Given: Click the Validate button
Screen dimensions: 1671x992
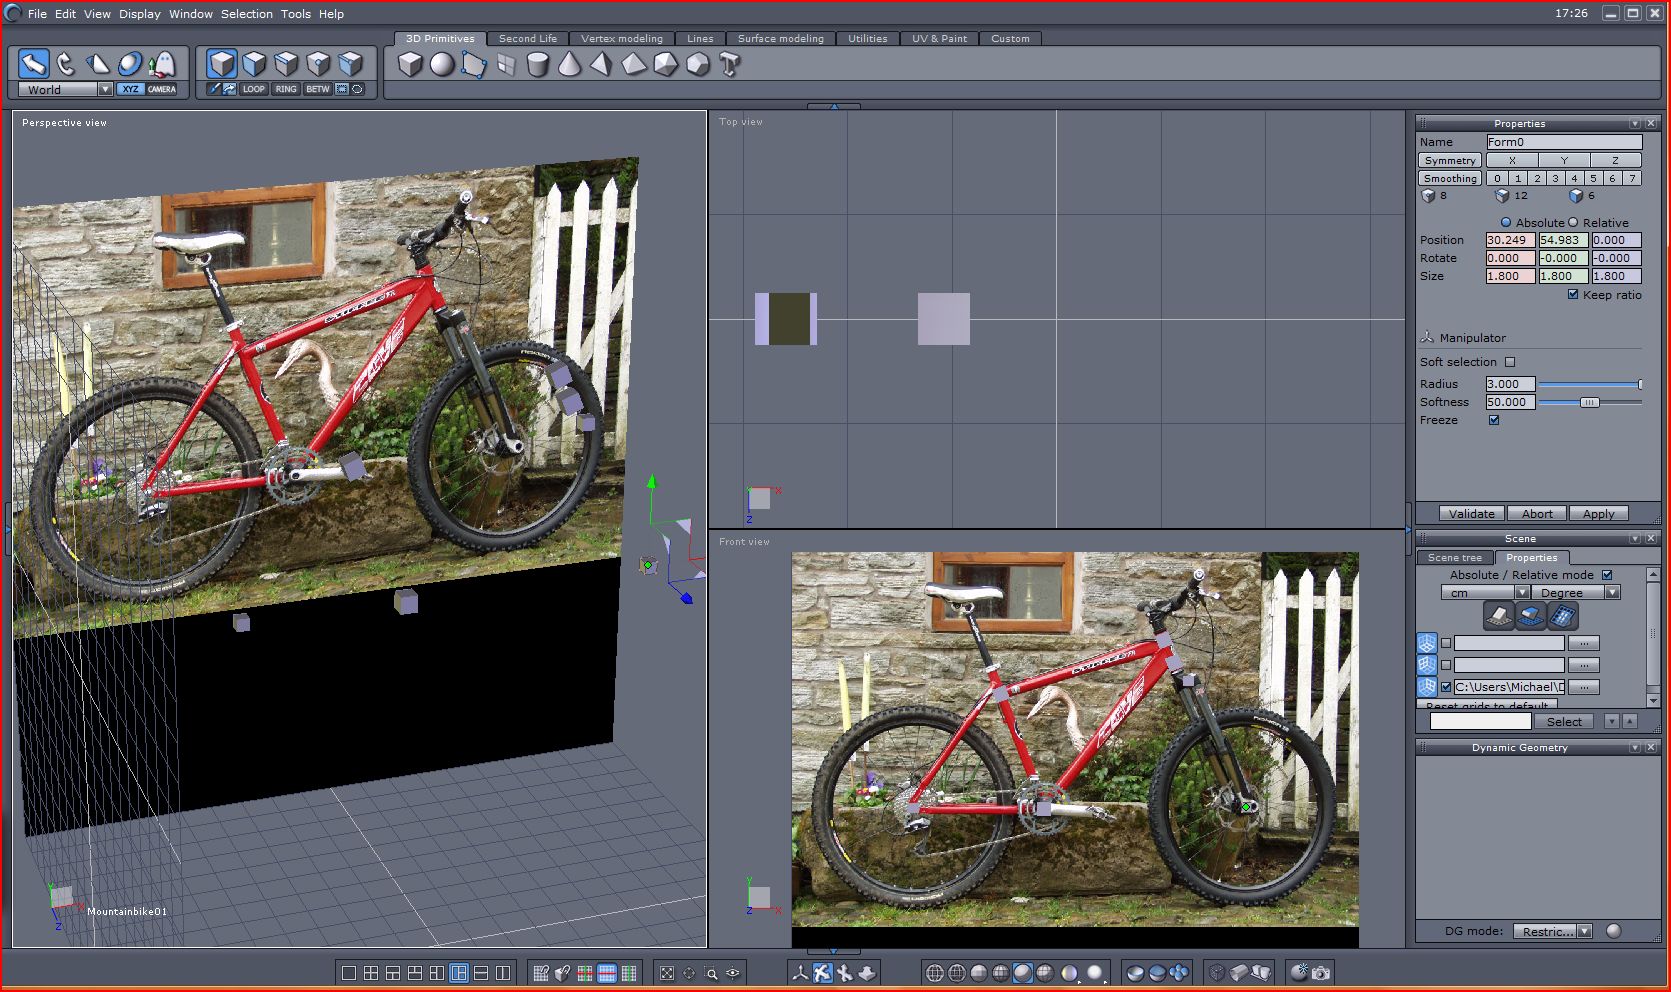Looking at the screenshot, I should (x=1471, y=513).
